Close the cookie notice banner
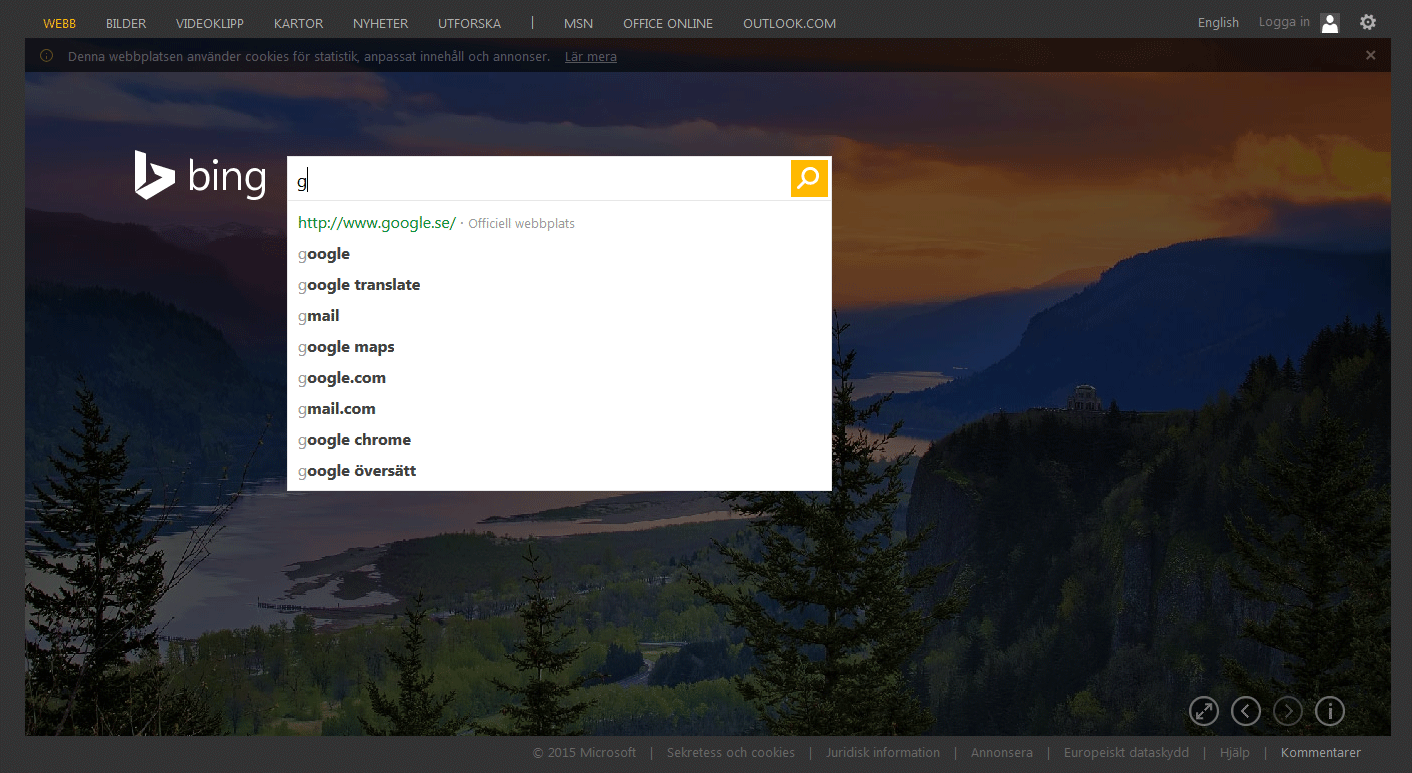The height and width of the screenshot is (773, 1412). [x=1371, y=56]
